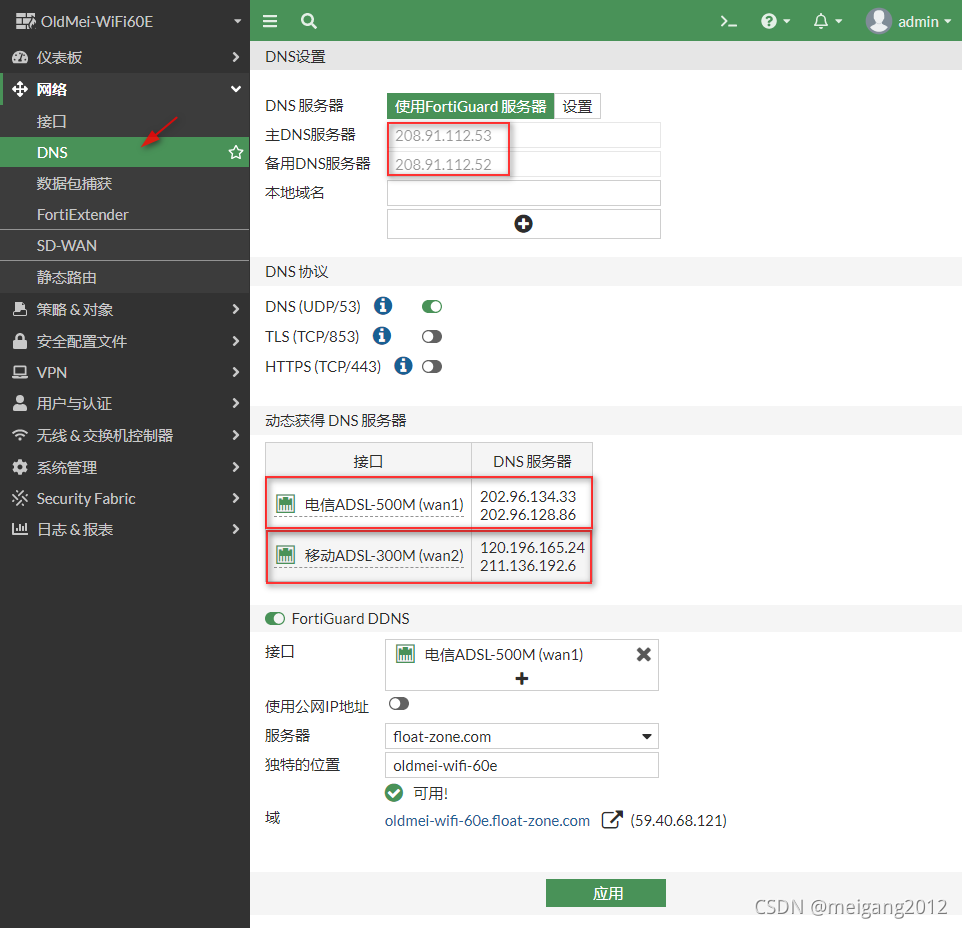Favorite the DNS page star icon
Screen dimensions: 962x928
pyautogui.click(x=236, y=152)
